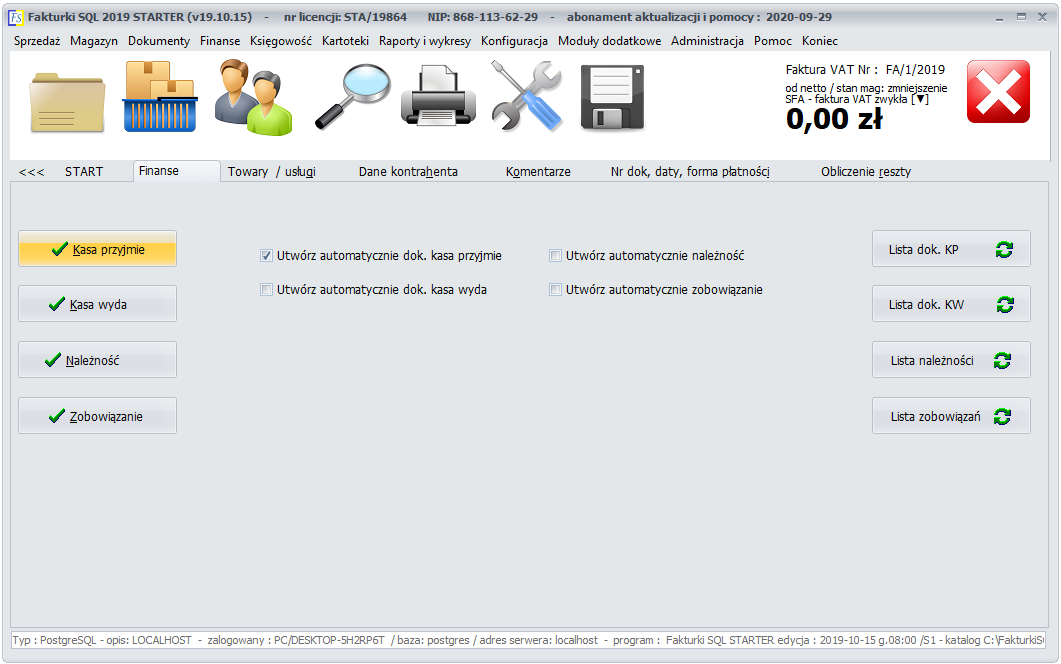
Task: Open the Księgowość menu
Action: pyautogui.click(x=281, y=41)
